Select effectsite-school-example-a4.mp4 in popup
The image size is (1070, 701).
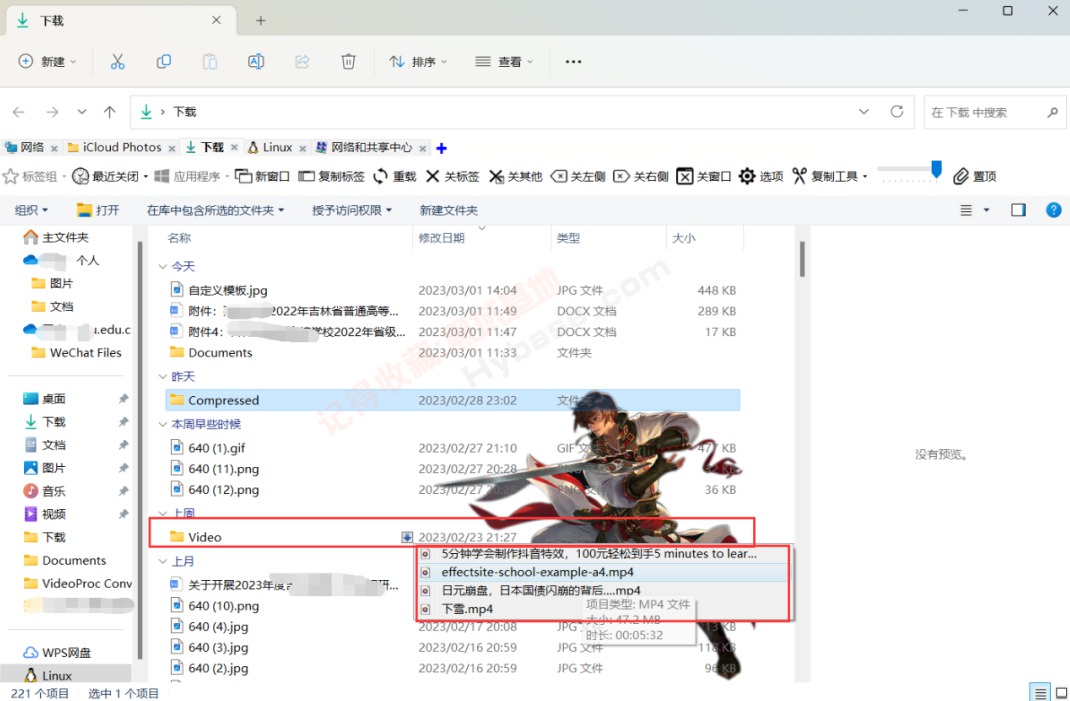603,572
